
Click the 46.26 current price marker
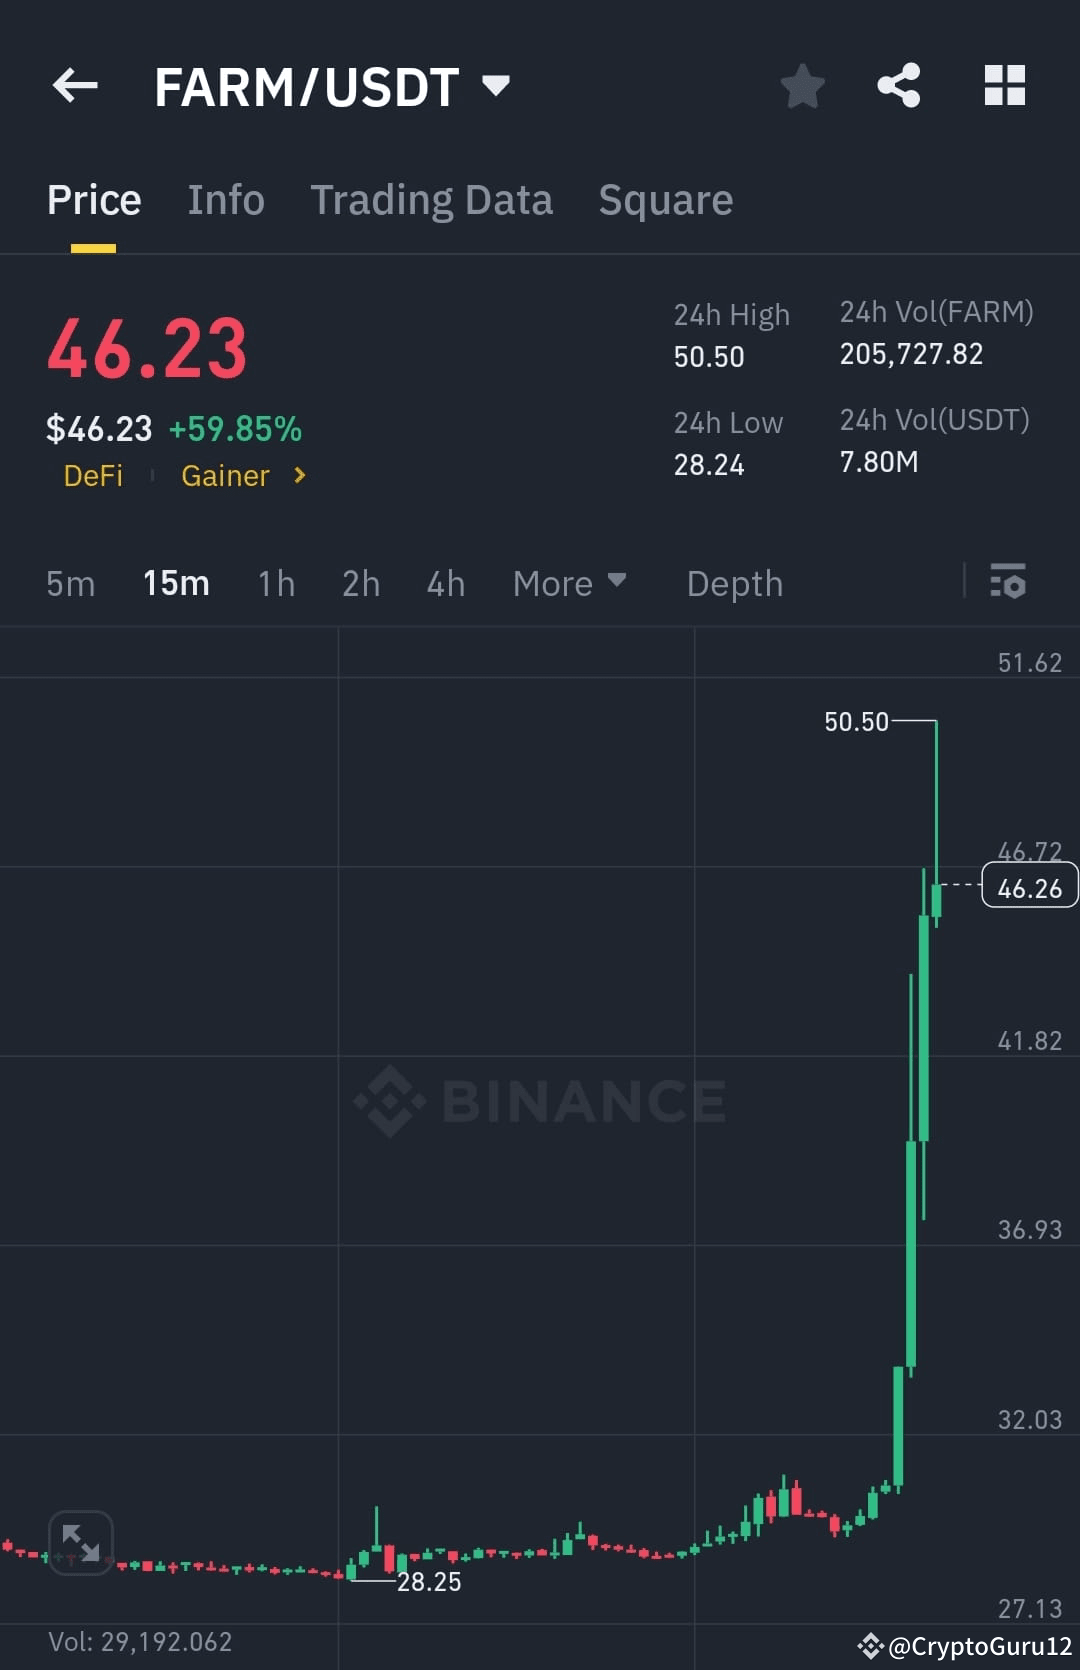coord(1029,888)
